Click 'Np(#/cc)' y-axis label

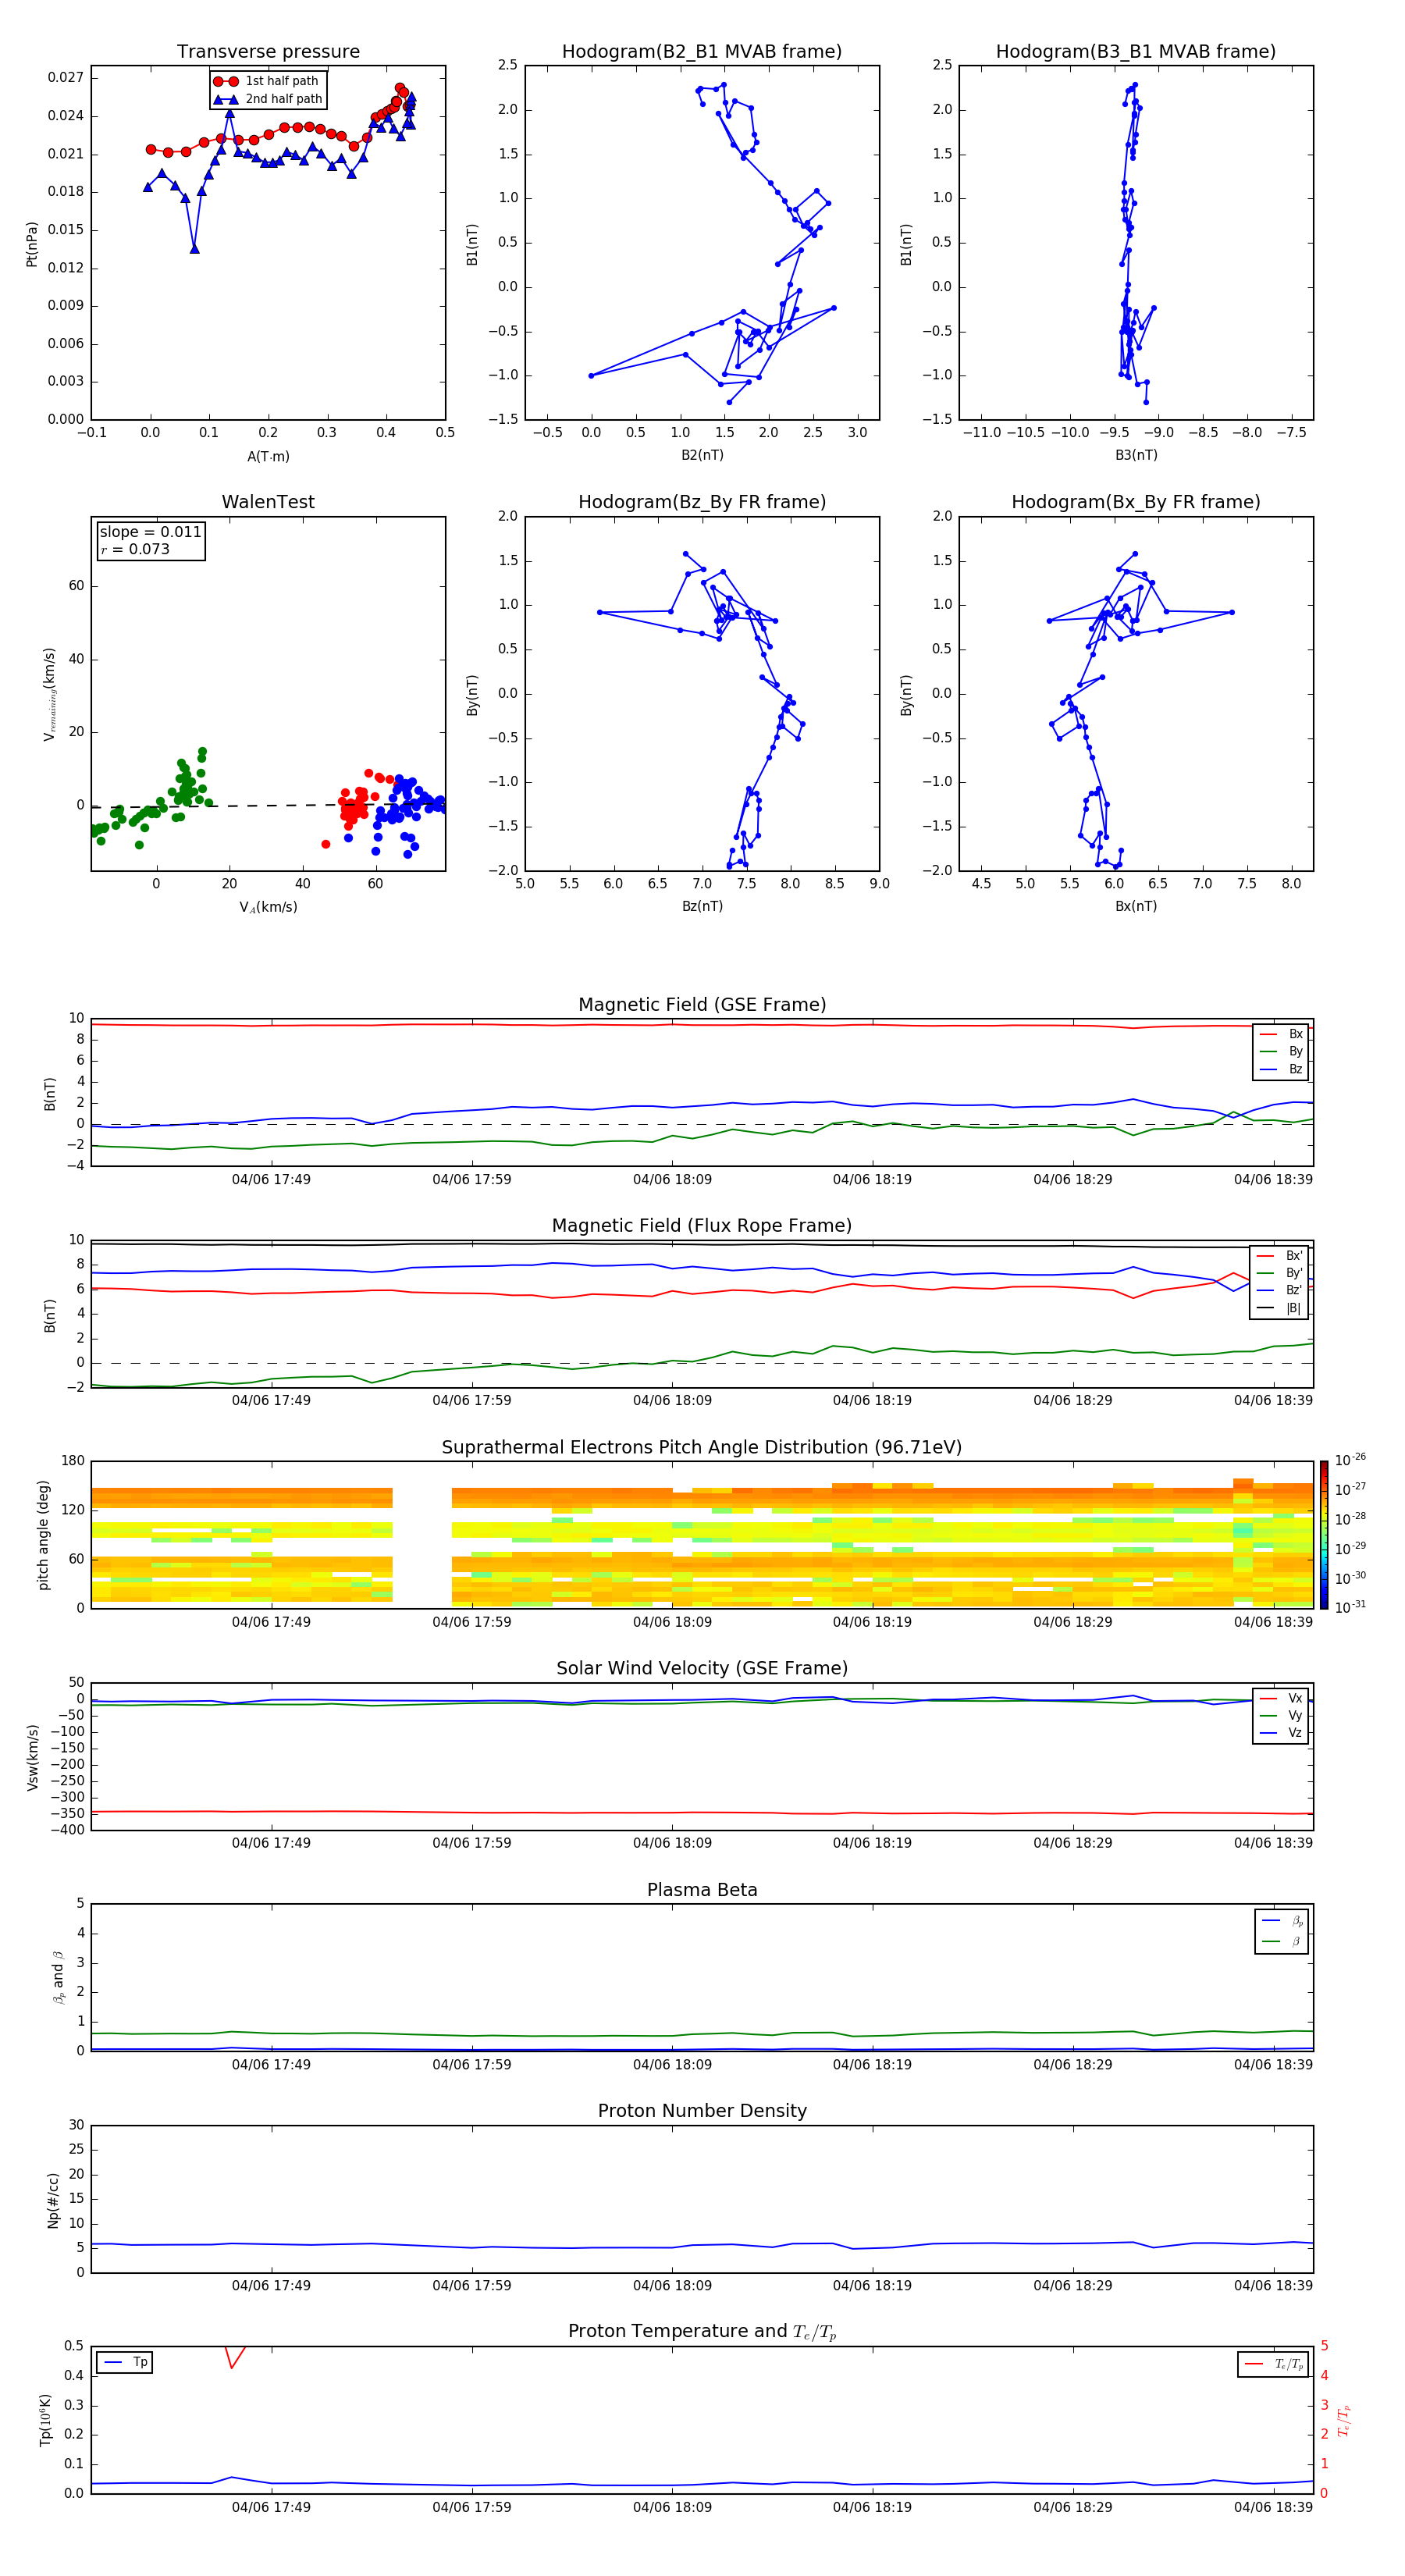pyautogui.click(x=53, y=2200)
